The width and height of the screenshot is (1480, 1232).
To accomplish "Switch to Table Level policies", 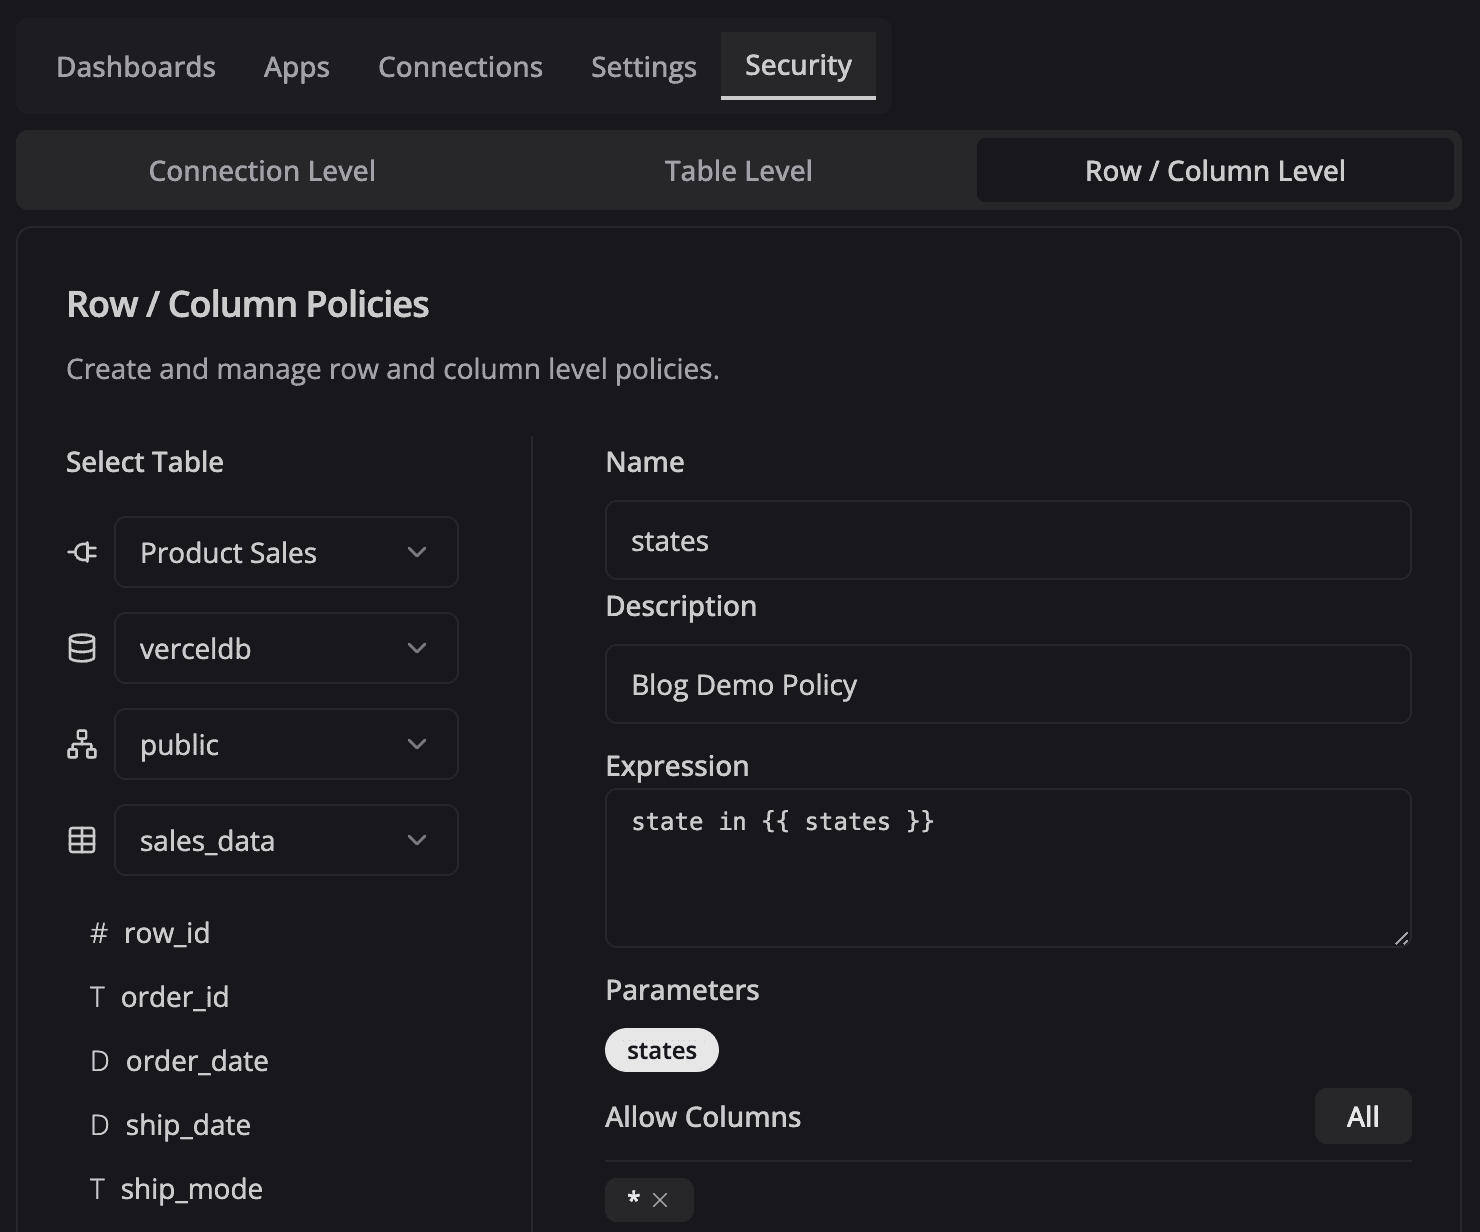I will tap(738, 171).
